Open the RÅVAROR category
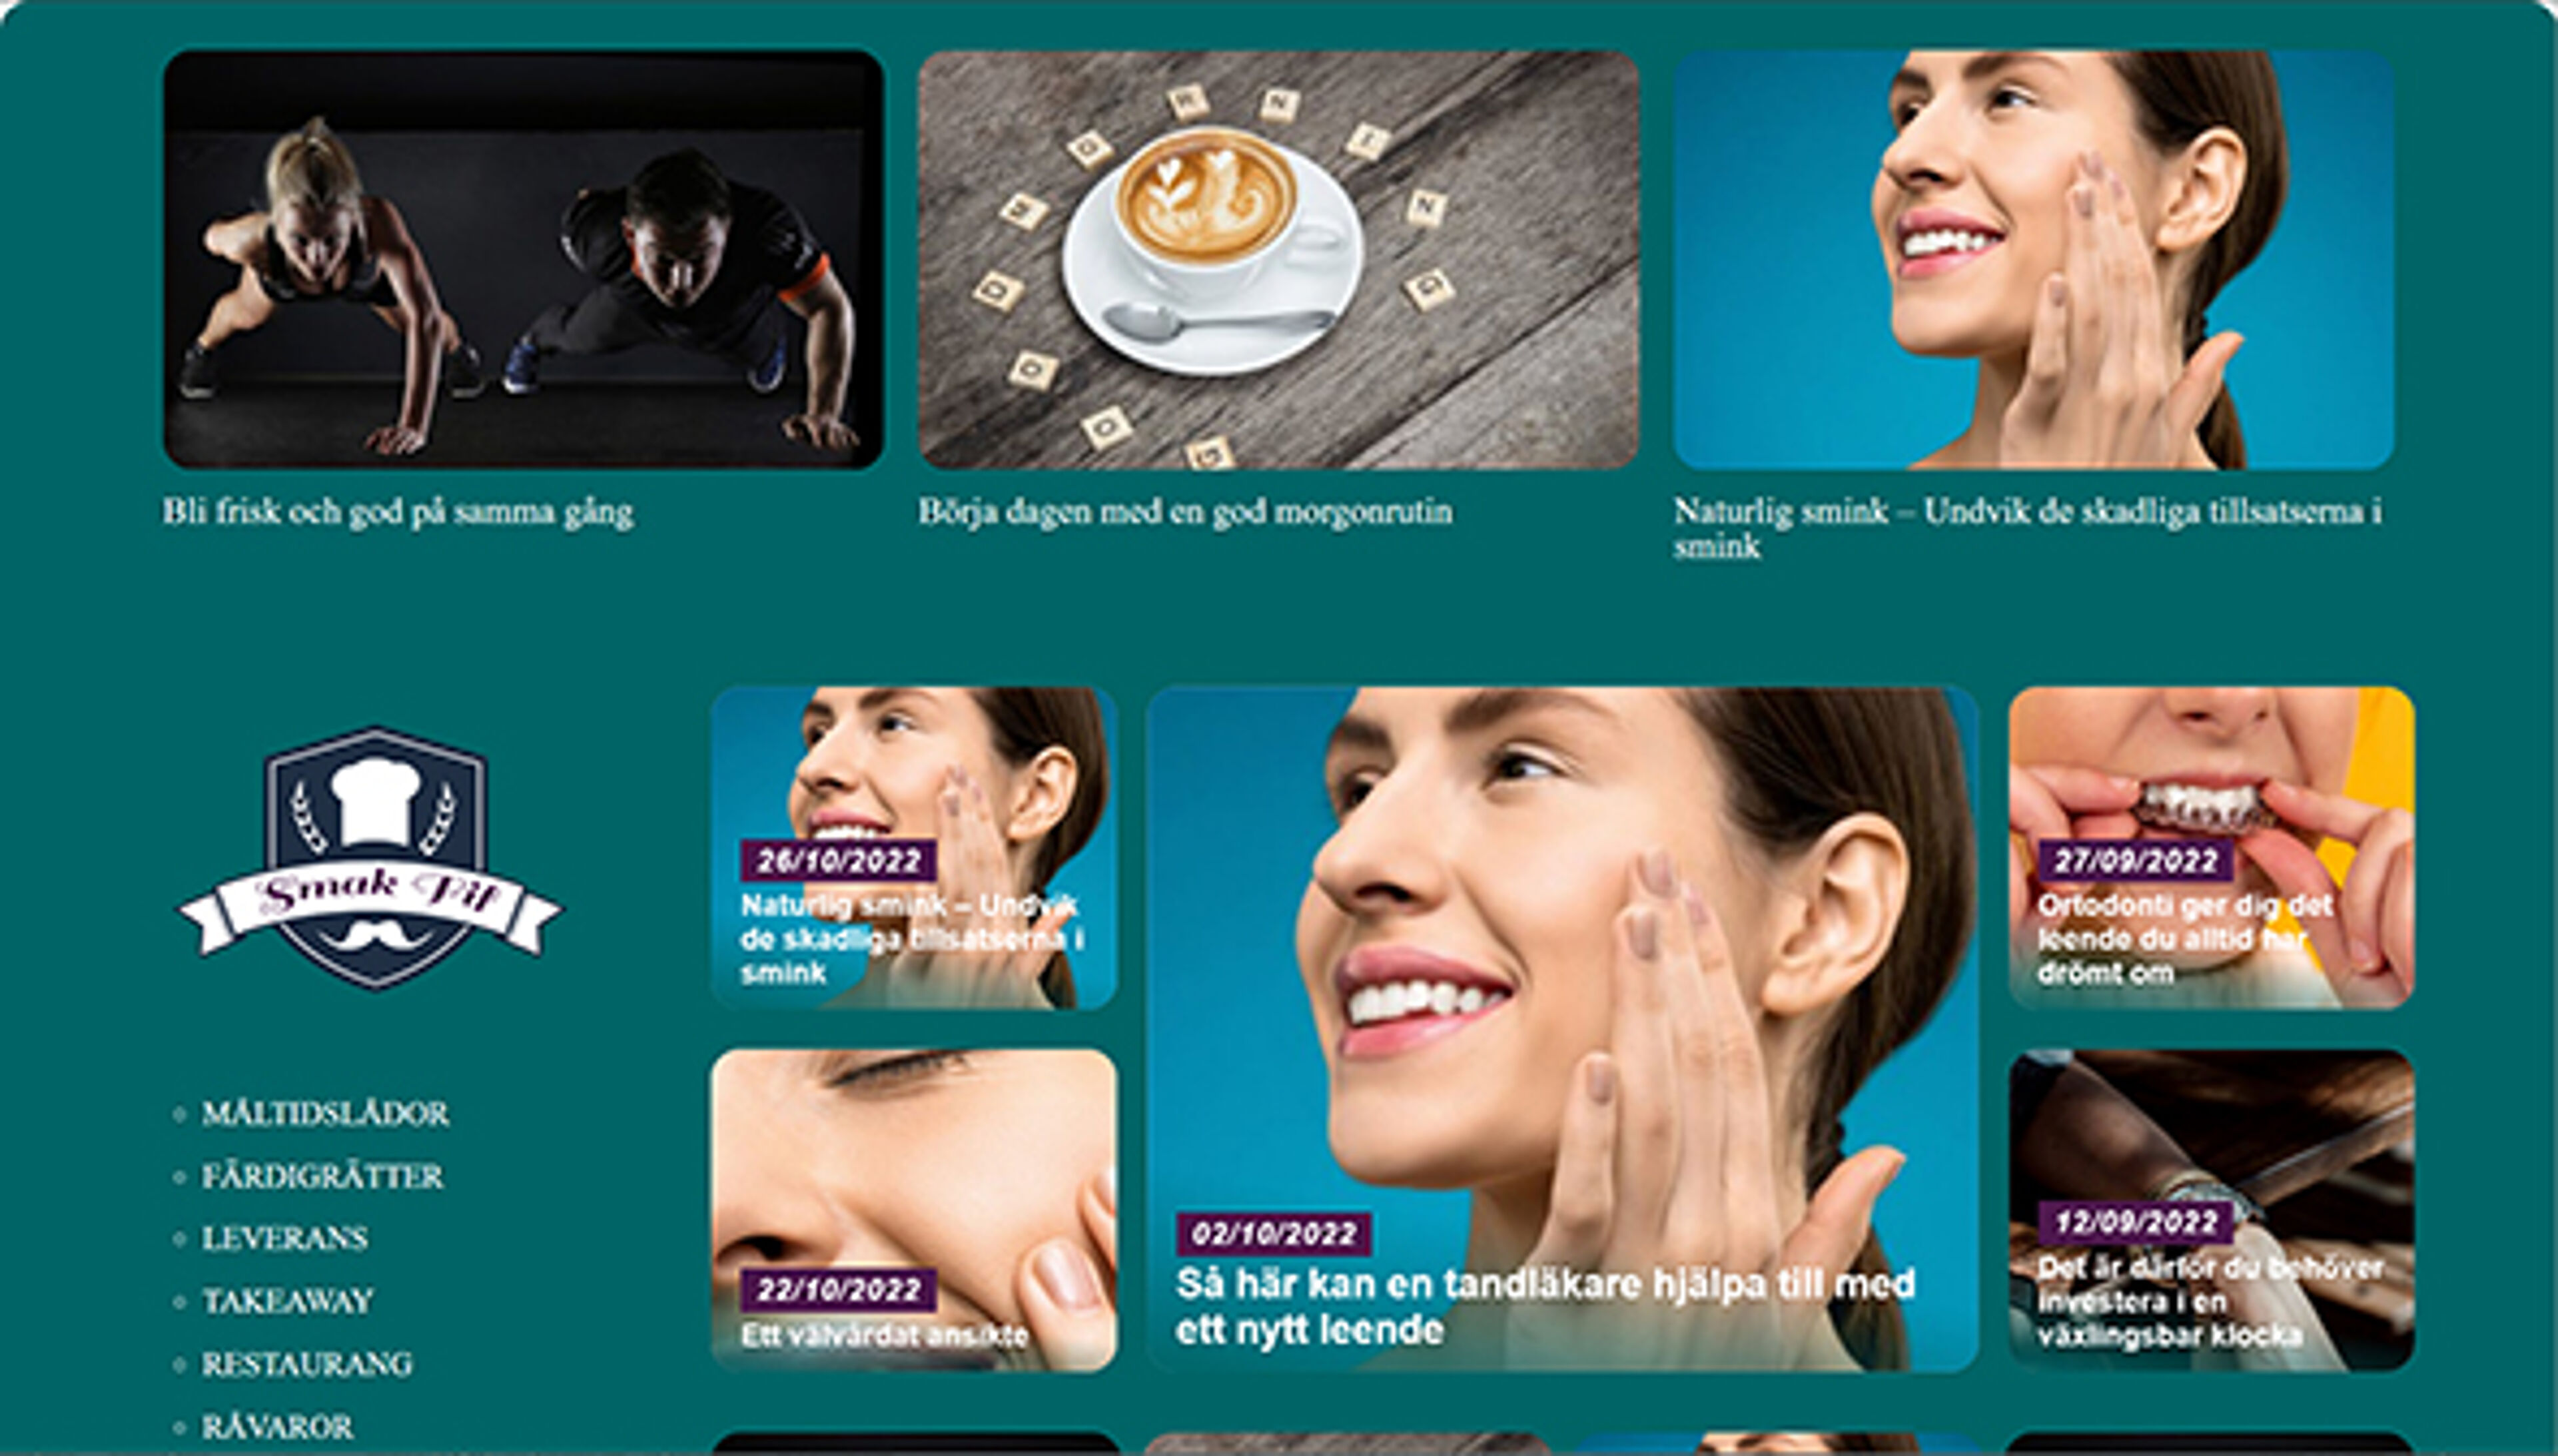The image size is (2558, 1456). (x=278, y=1426)
